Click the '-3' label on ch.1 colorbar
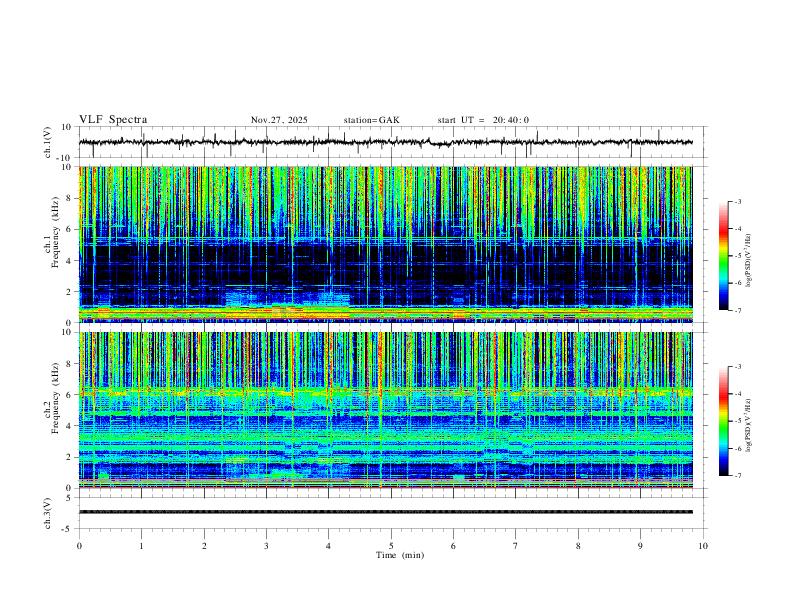The height and width of the screenshot is (612, 792). click(x=737, y=201)
